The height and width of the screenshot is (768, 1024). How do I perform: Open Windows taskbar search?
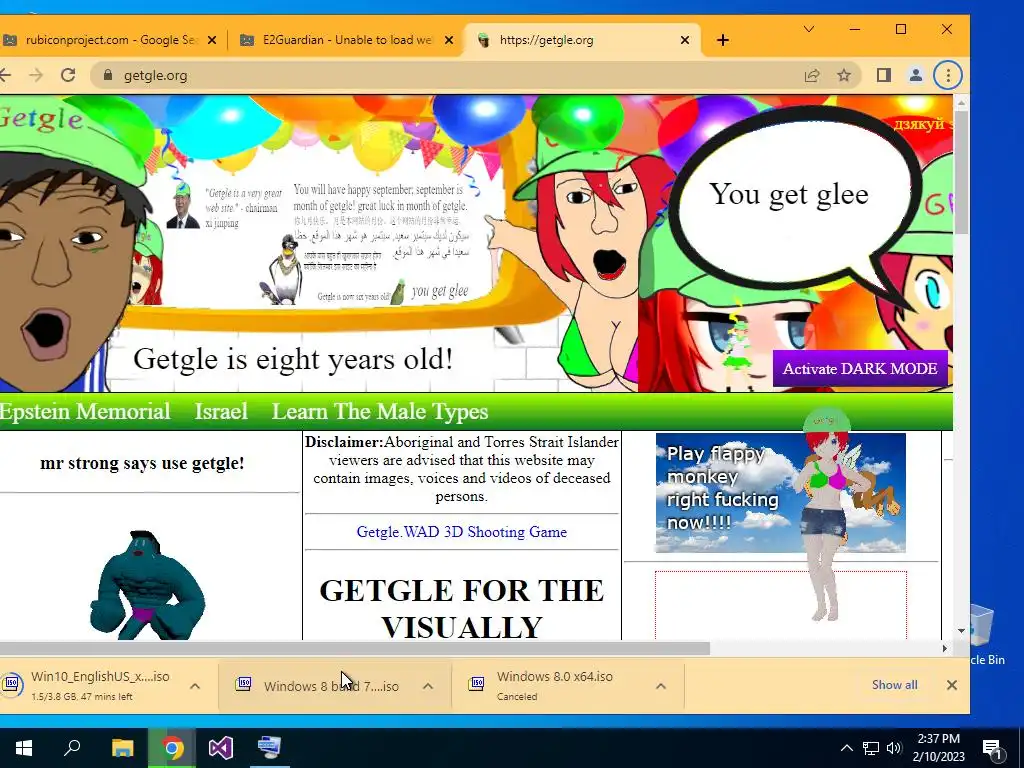pos(72,748)
